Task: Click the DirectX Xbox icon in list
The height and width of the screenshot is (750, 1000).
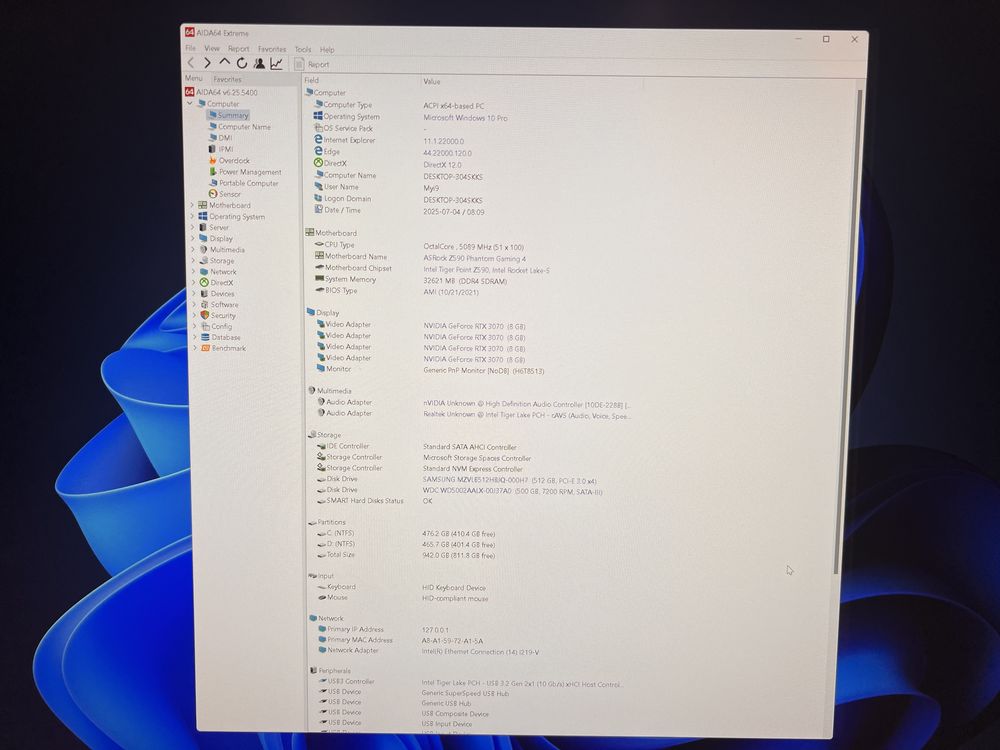Action: point(318,163)
